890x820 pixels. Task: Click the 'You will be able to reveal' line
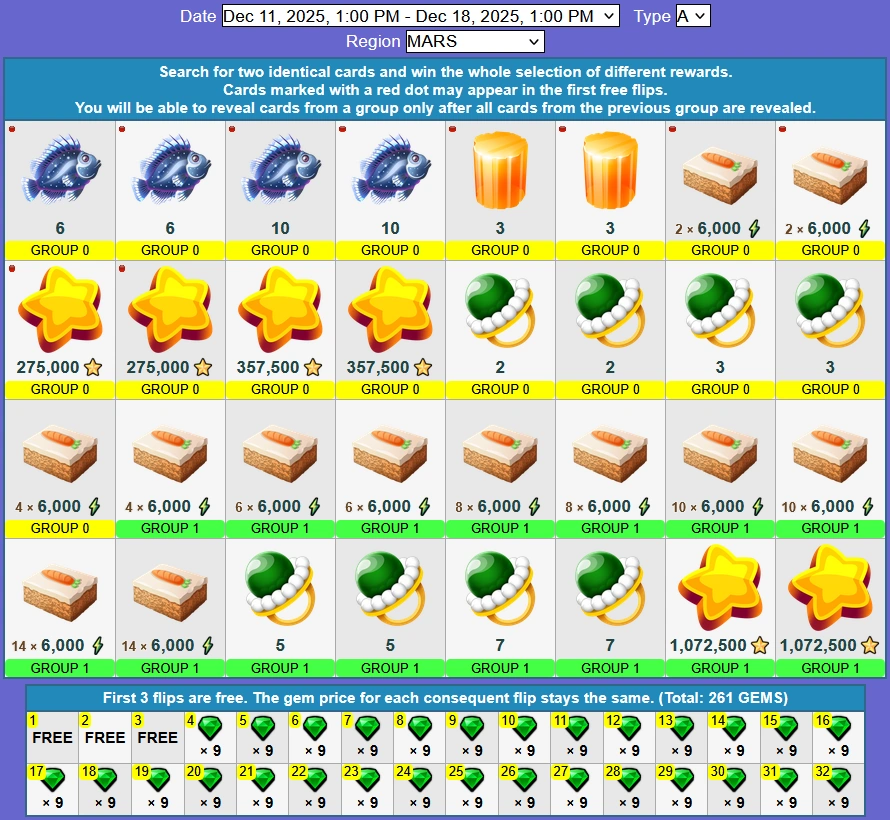[x=445, y=108]
